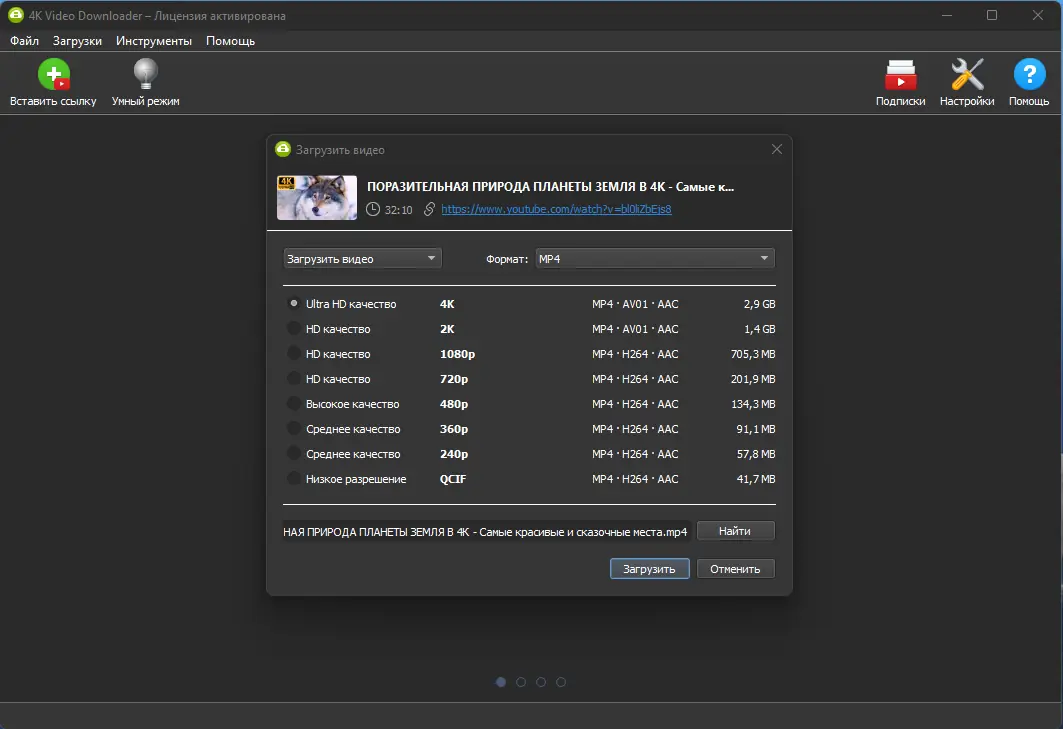Screen dimensions: 1063x729
Task: Select third page indicator dot
Action: pos(541,682)
